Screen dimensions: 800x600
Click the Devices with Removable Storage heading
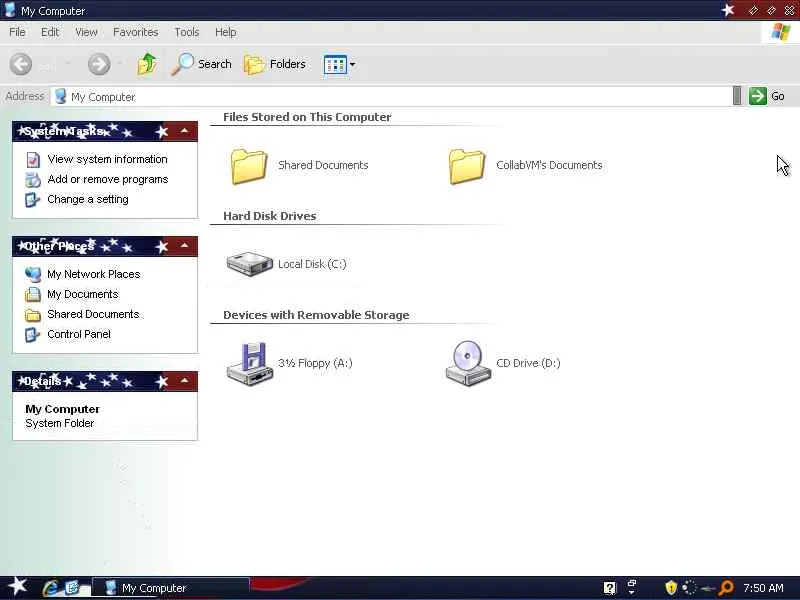pyautogui.click(x=316, y=315)
